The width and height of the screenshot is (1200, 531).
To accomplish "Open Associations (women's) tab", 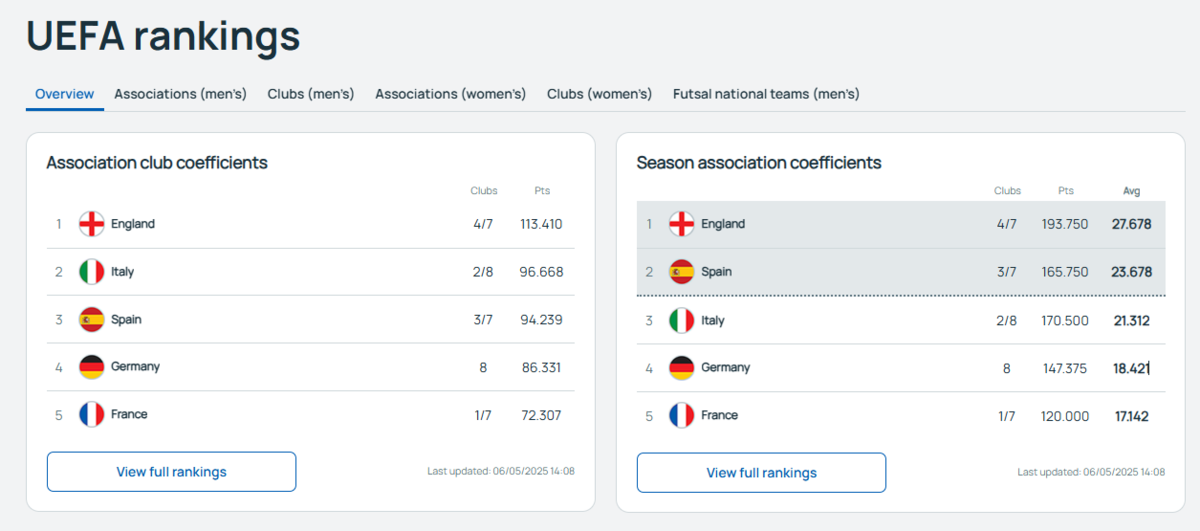I will point(451,94).
